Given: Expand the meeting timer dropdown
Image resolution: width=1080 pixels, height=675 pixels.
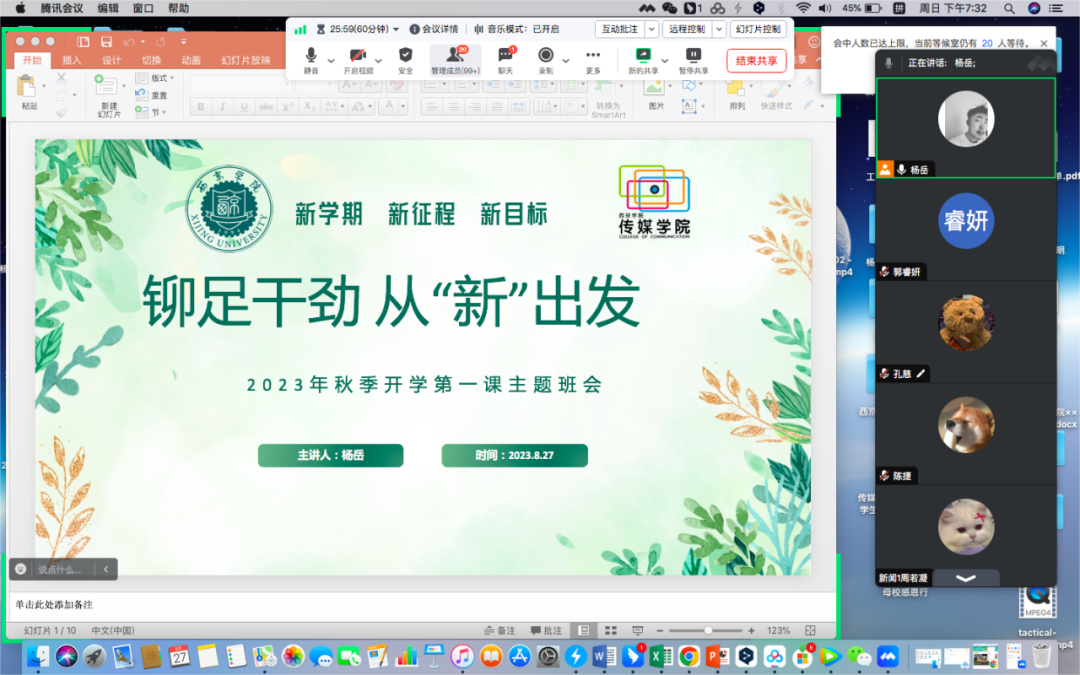Looking at the screenshot, I should click(x=397, y=29).
